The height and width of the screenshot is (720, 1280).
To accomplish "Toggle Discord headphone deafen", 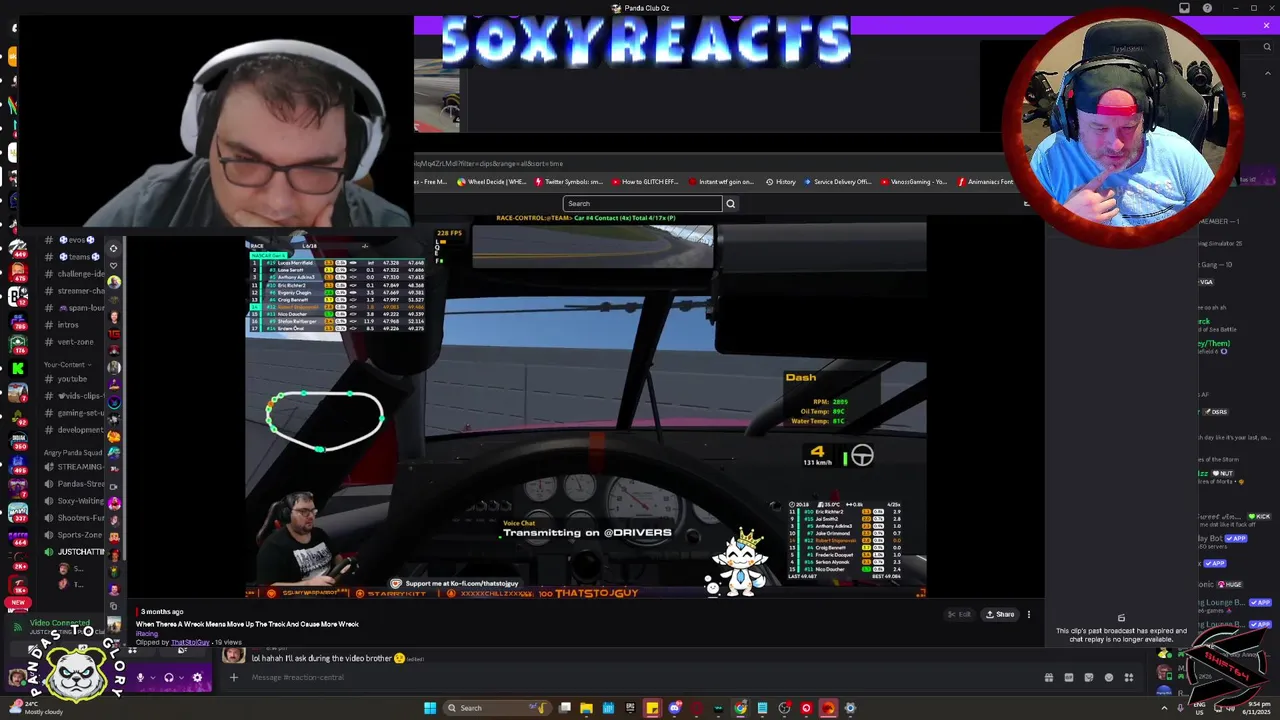I will pyautogui.click(x=169, y=678).
